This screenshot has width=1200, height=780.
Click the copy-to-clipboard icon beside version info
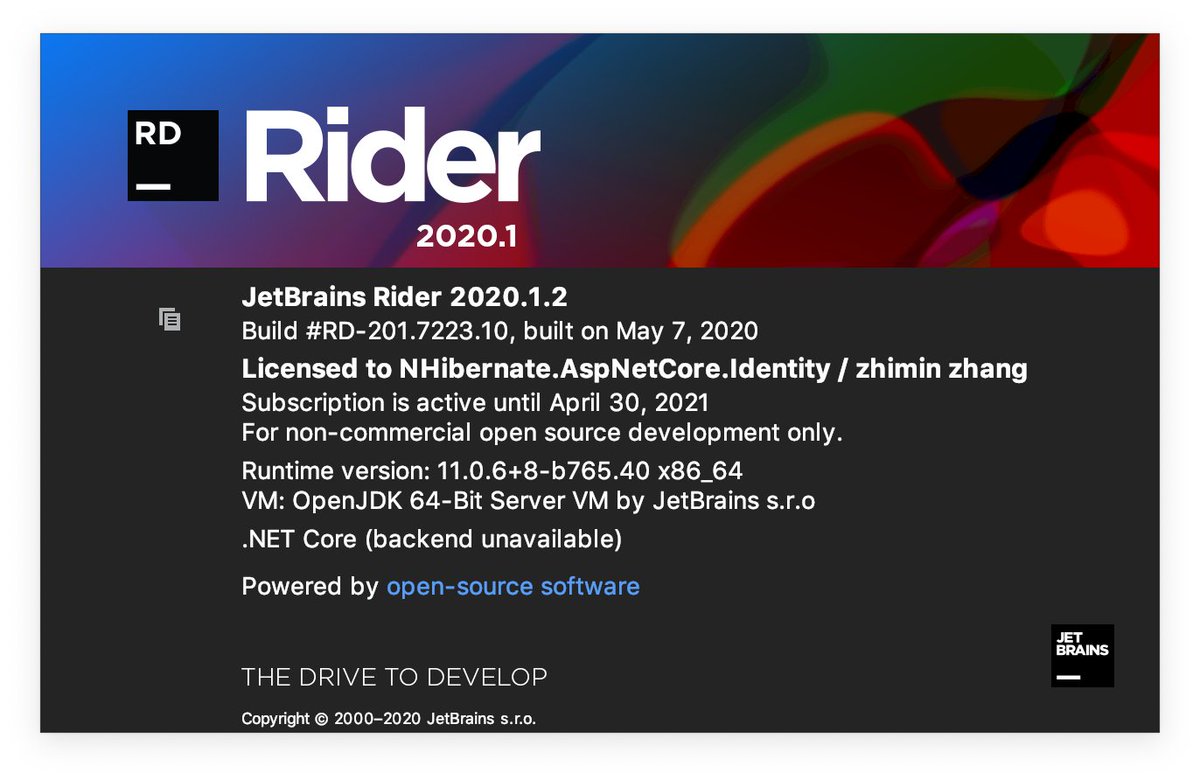coord(170,319)
